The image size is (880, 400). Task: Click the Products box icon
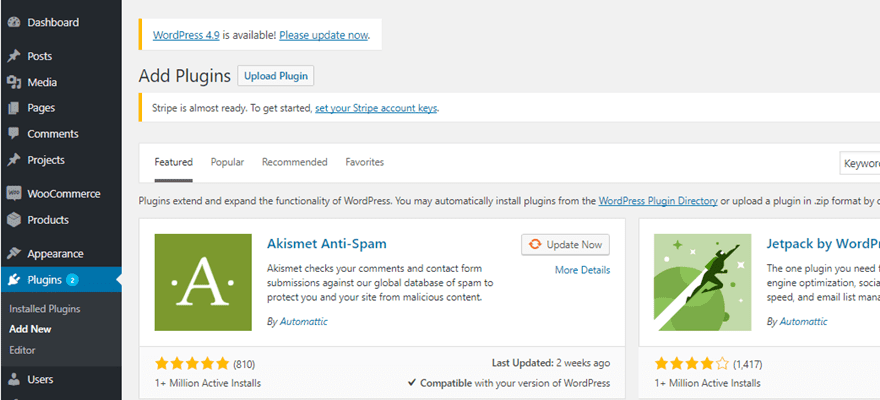(x=14, y=220)
